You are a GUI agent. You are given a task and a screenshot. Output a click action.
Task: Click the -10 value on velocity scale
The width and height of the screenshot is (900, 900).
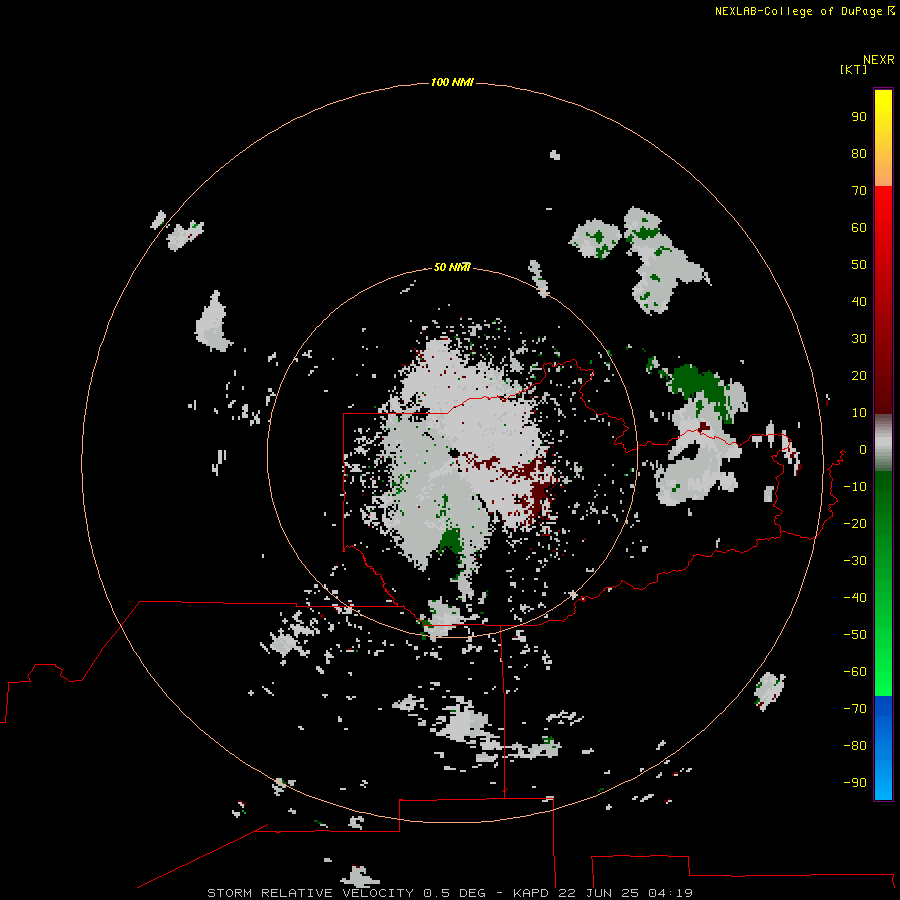click(855, 487)
